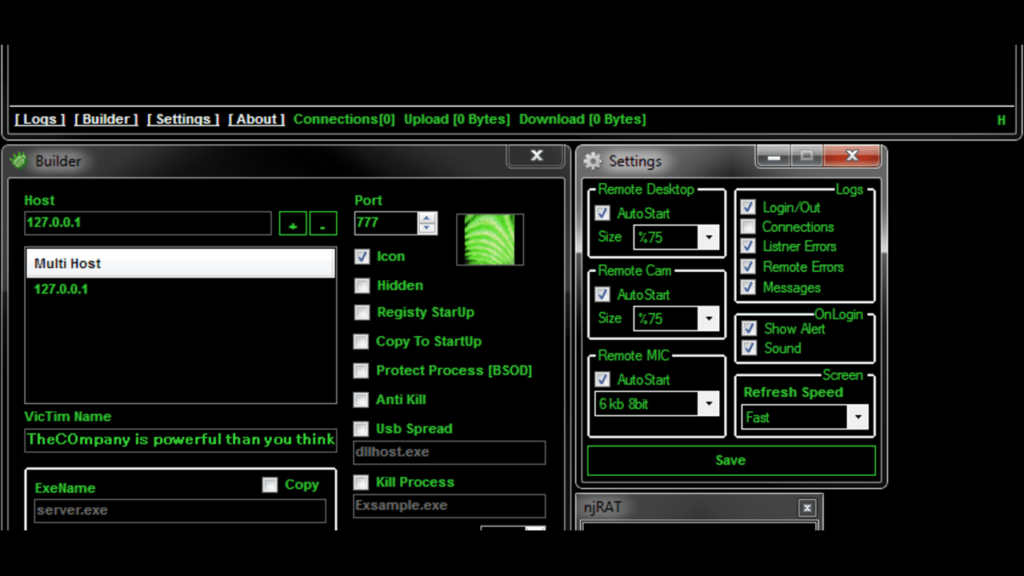Click the Connections[0] status text
Screen dimensions: 1024x576
(x=344, y=120)
